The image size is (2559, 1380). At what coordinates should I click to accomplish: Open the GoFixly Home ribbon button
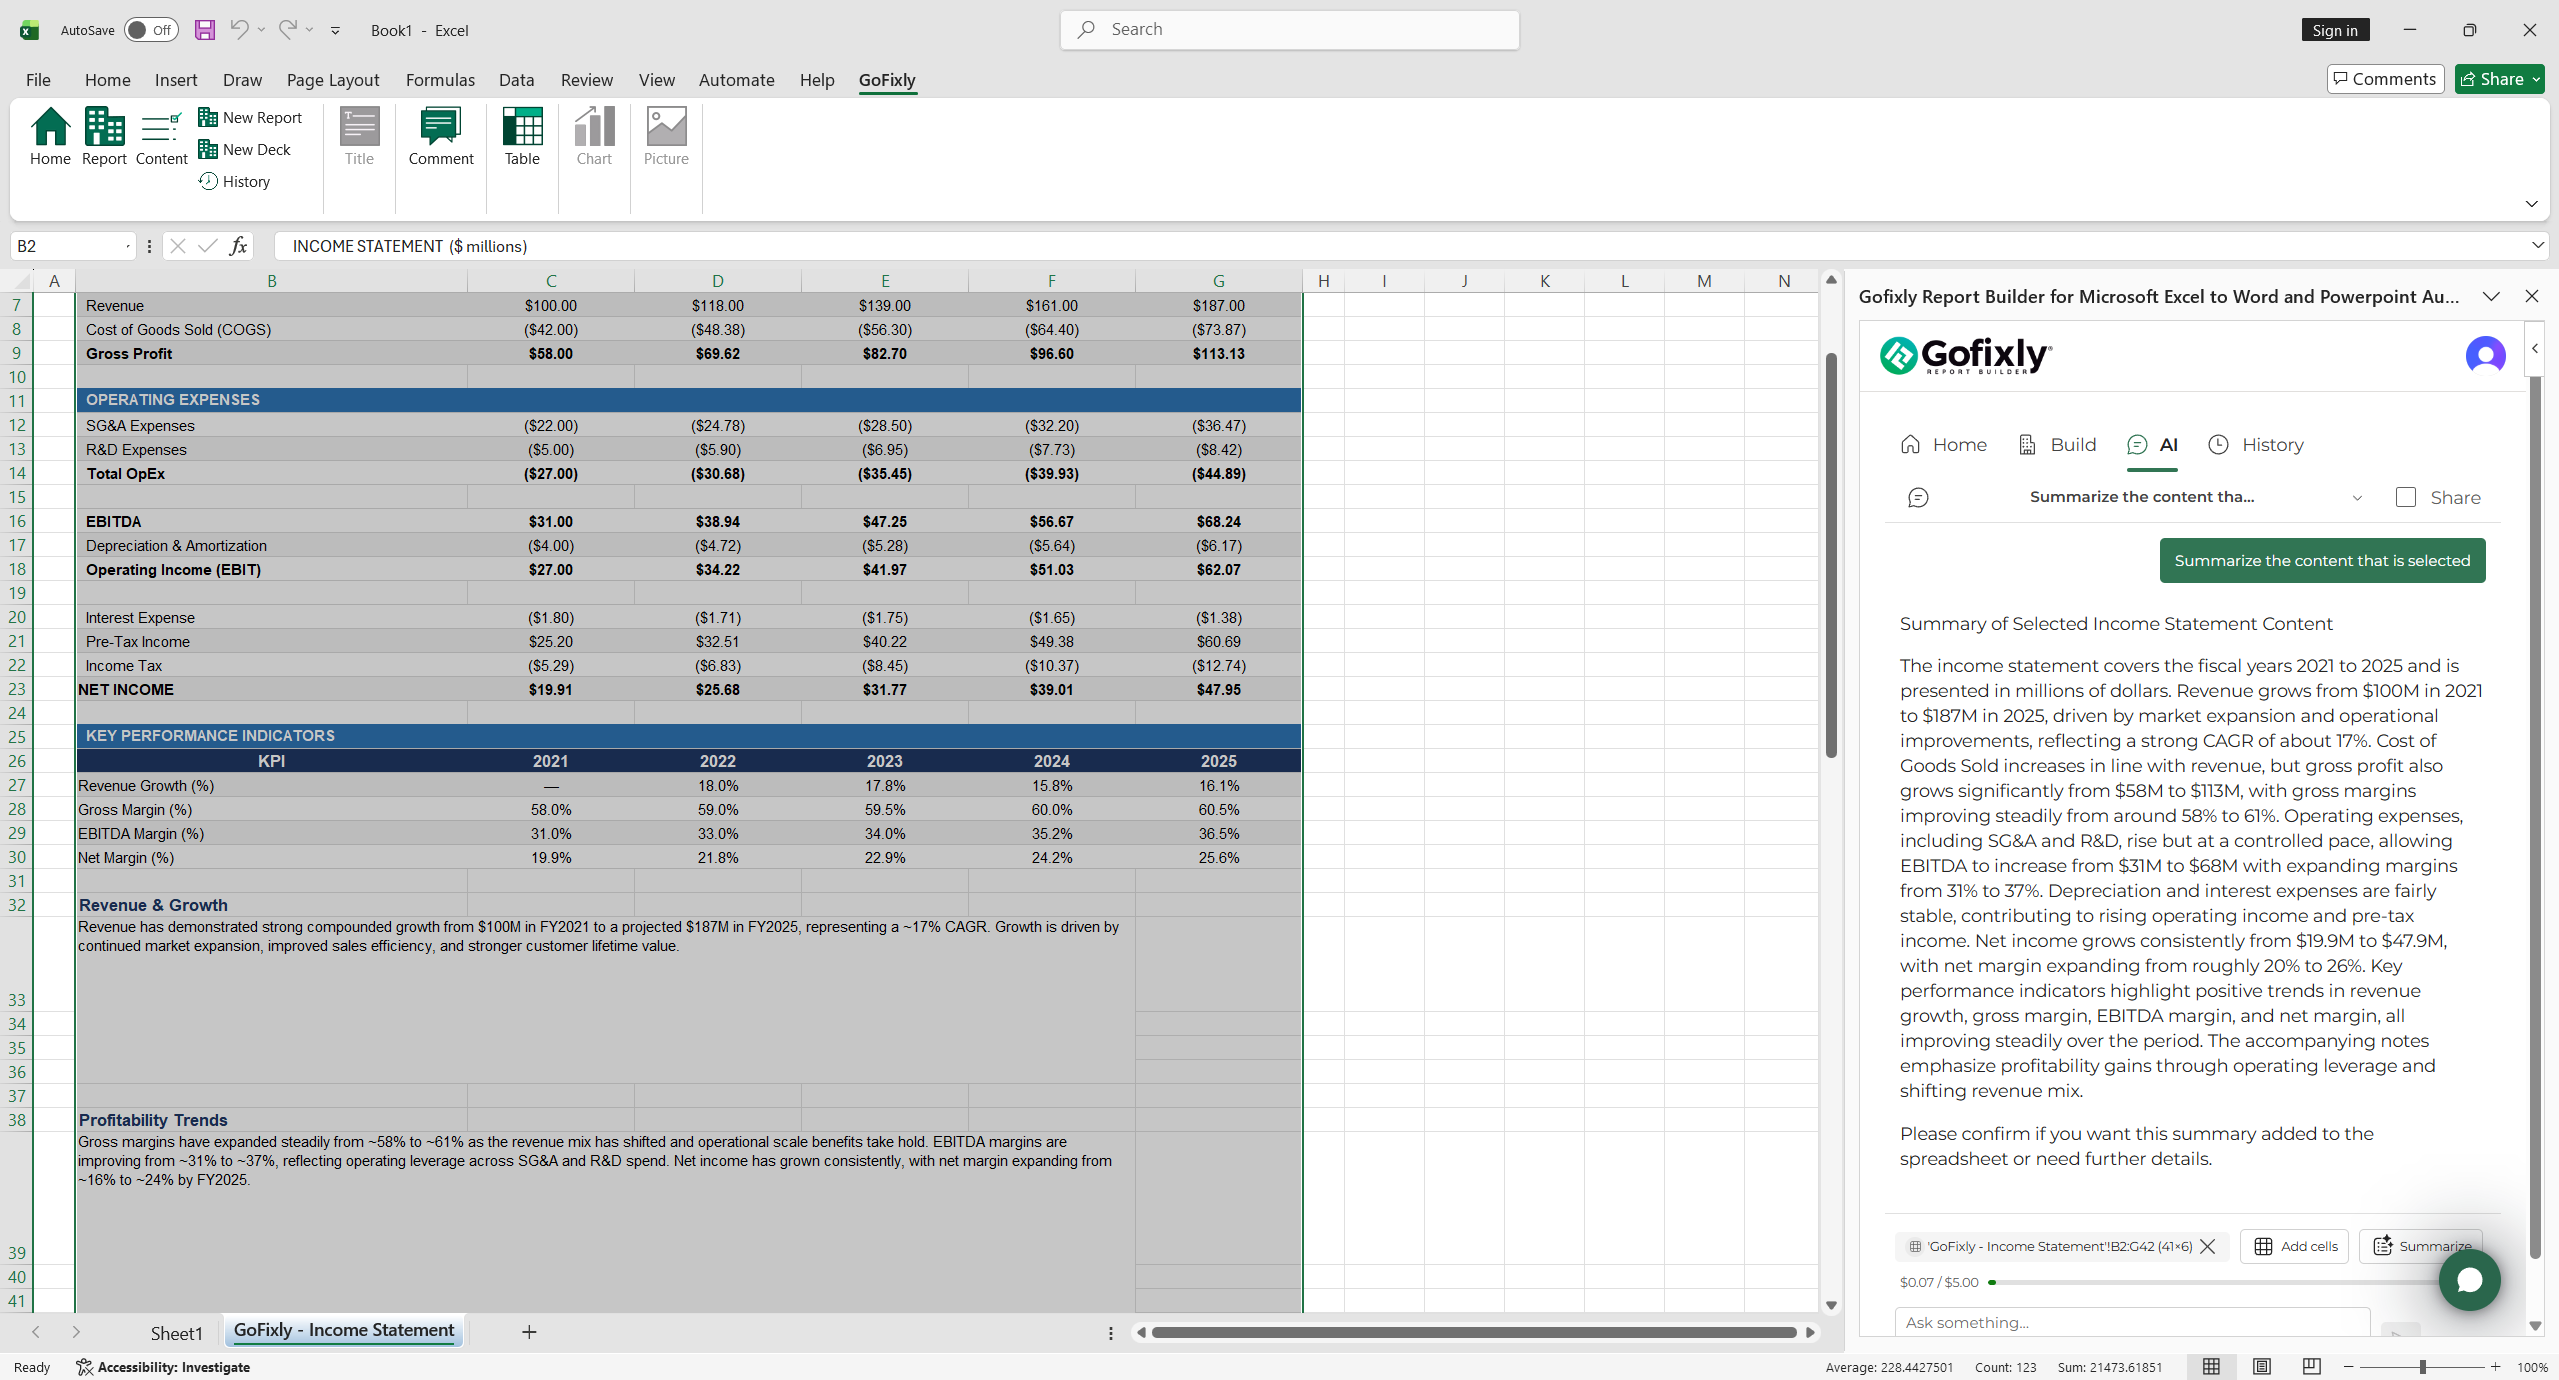[50, 136]
